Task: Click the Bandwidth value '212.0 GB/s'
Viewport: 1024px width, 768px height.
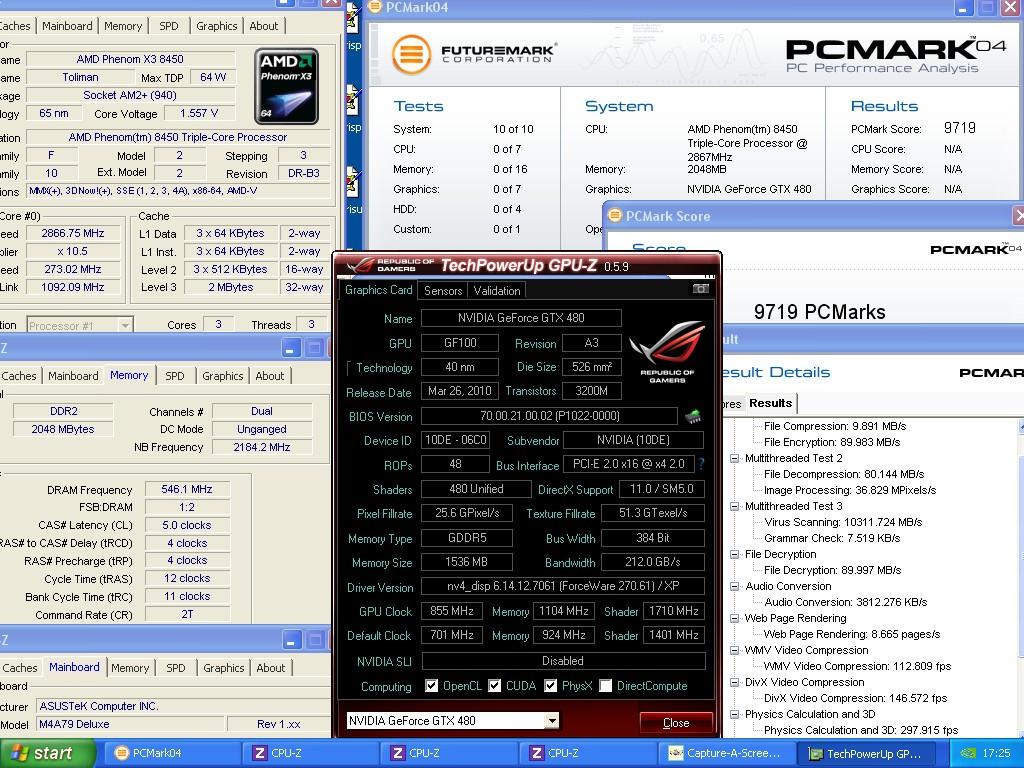Action: point(652,562)
